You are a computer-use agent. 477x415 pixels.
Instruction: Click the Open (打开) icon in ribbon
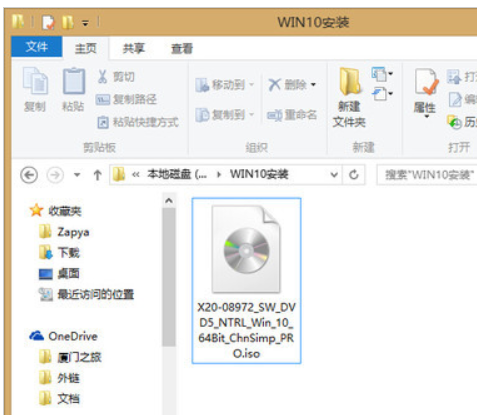pos(454,77)
